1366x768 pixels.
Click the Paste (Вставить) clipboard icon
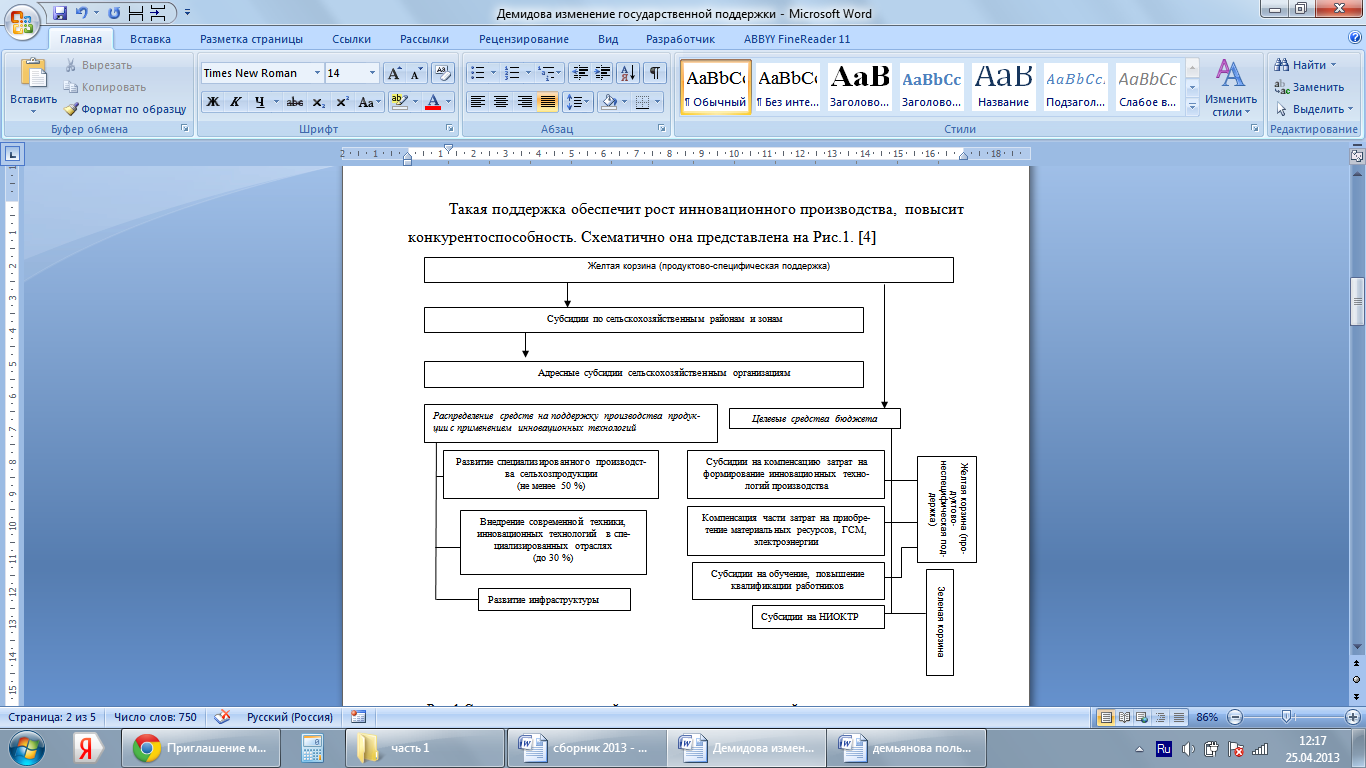point(34,75)
